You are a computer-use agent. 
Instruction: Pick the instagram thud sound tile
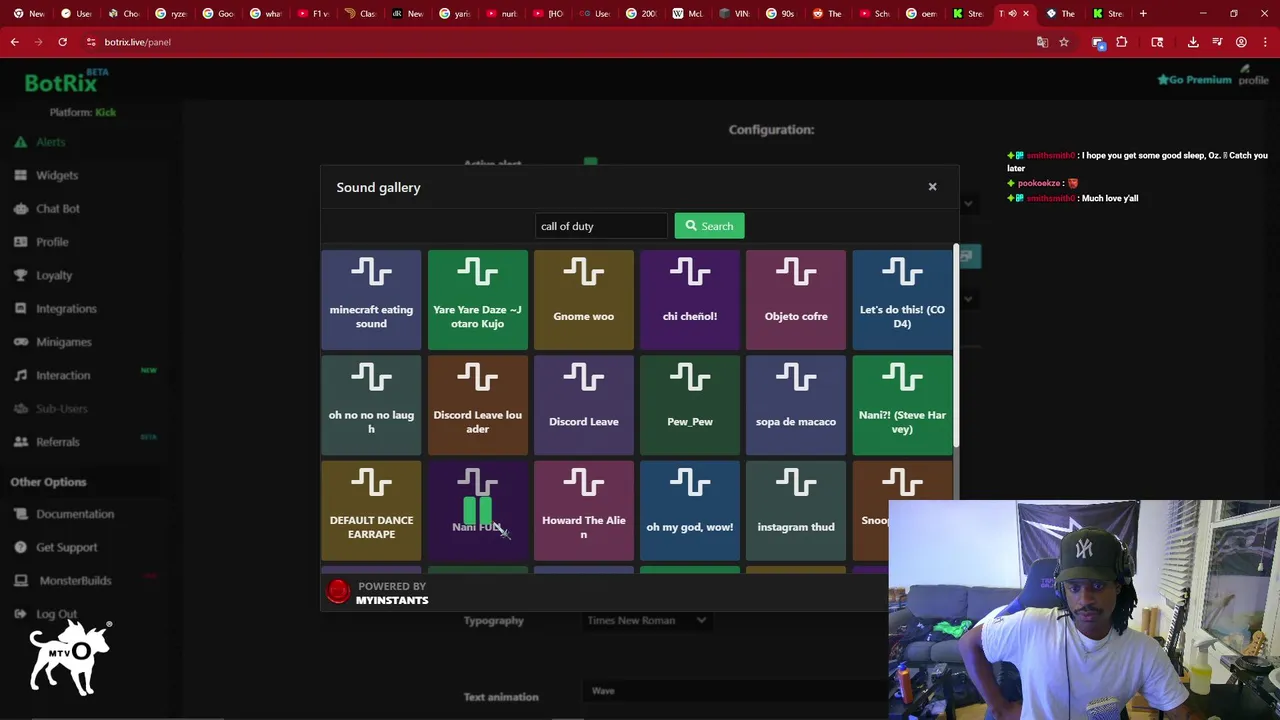pyautogui.click(x=795, y=510)
